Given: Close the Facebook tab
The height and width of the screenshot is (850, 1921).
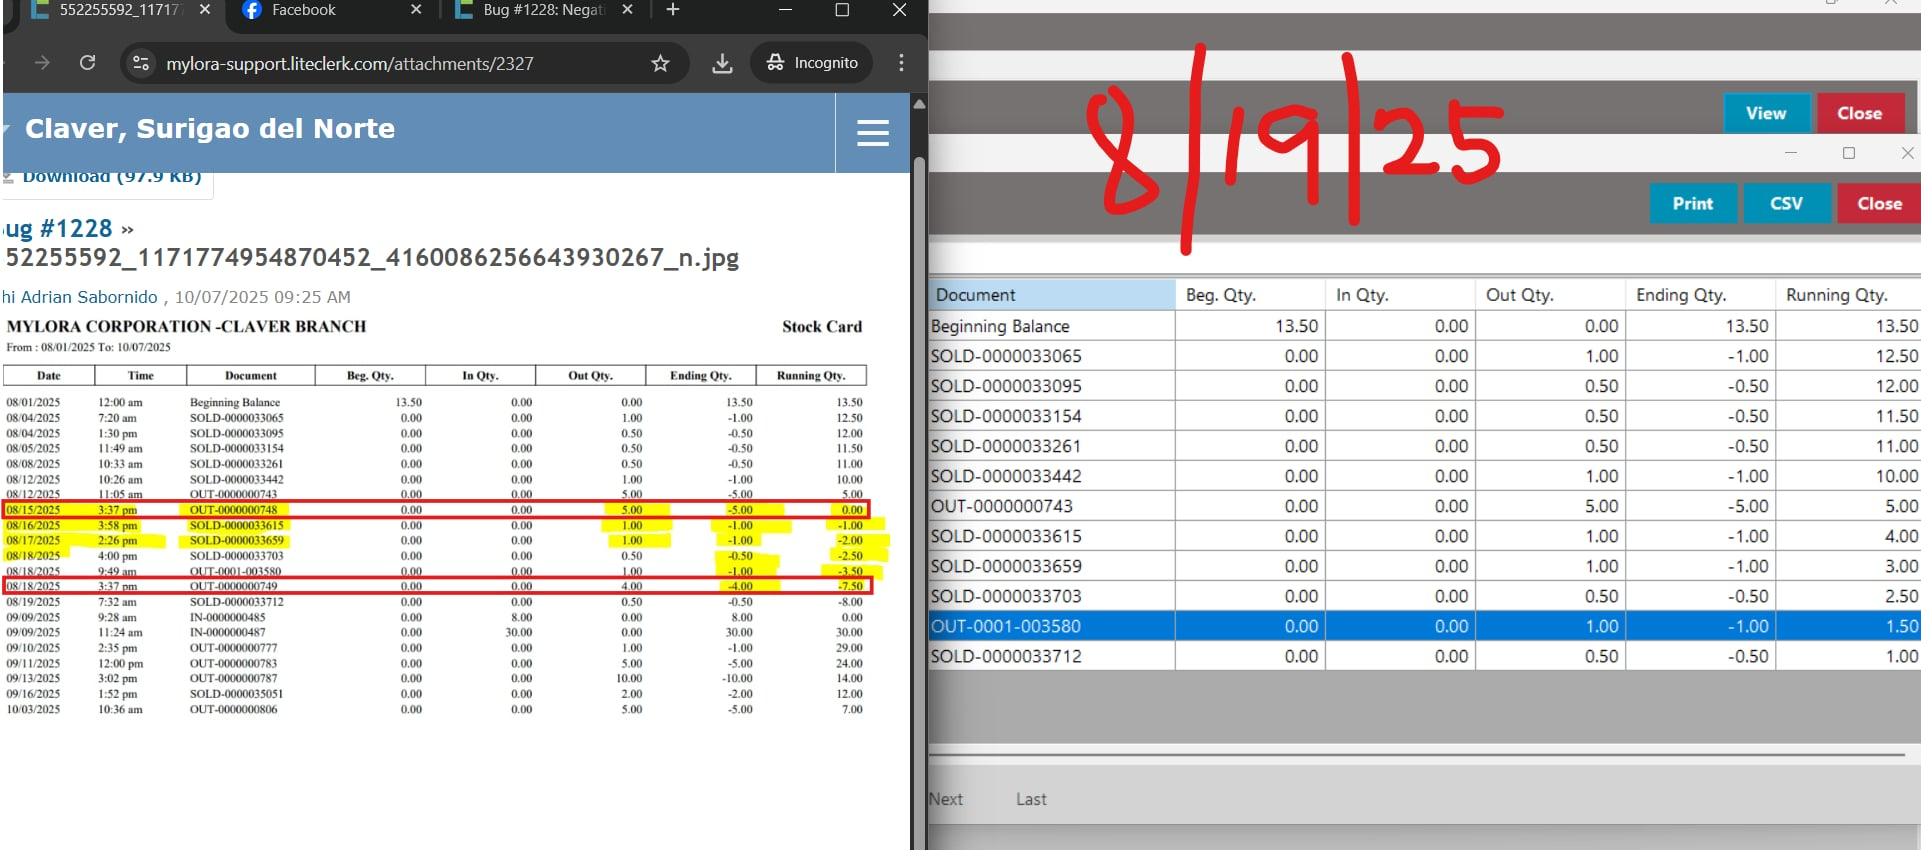Looking at the screenshot, I should point(416,10).
